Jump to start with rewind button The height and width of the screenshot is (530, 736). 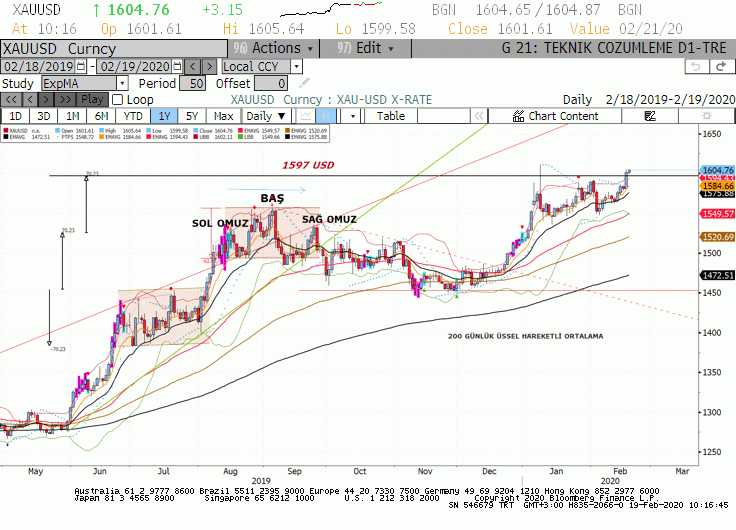point(11,100)
